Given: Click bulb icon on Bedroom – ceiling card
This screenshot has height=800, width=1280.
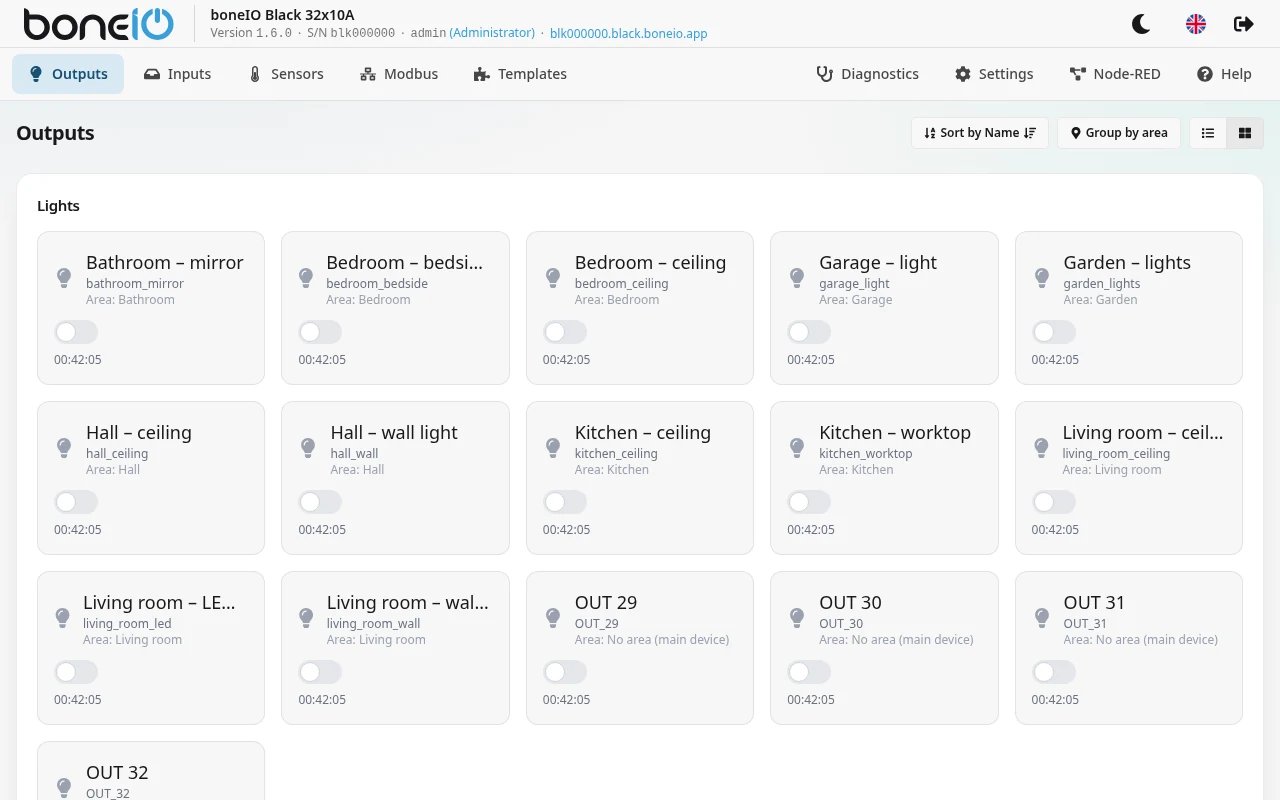Looking at the screenshot, I should point(553,277).
